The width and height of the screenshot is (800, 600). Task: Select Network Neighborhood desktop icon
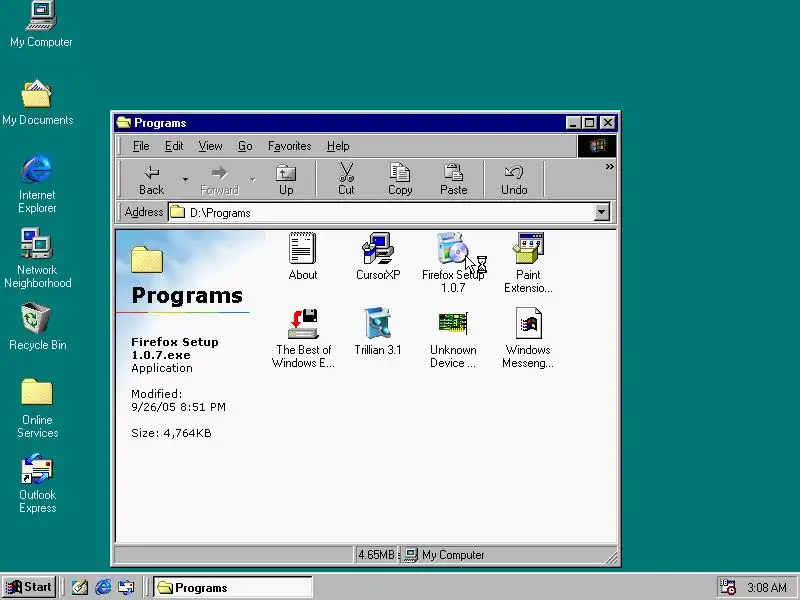point(37,258)
